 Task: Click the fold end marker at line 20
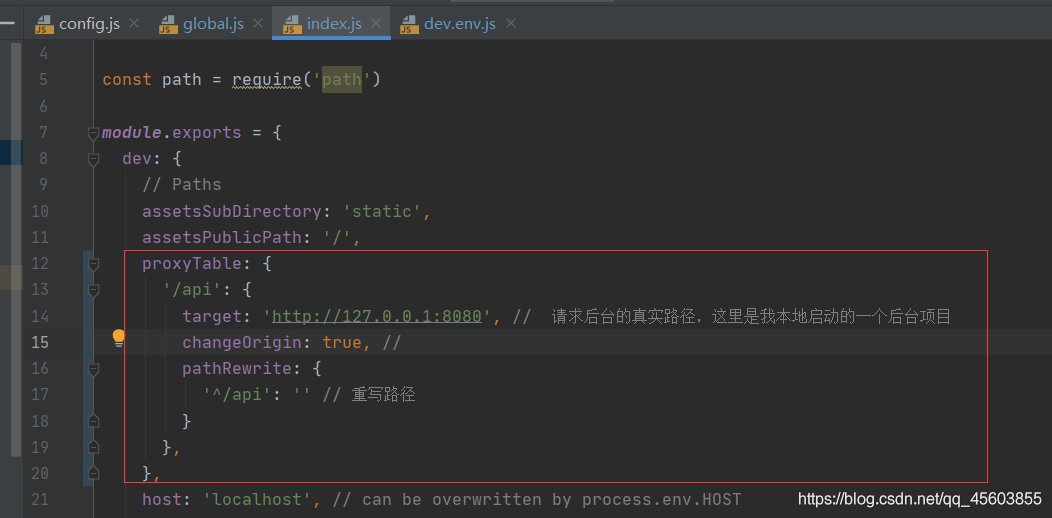click(x=94, y=473)
